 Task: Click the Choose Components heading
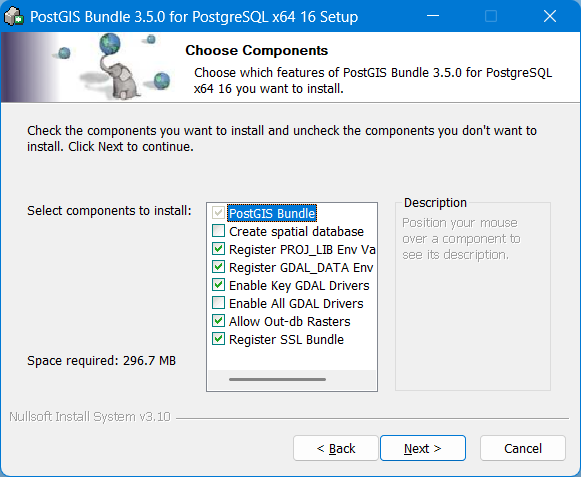coord(257,50)
